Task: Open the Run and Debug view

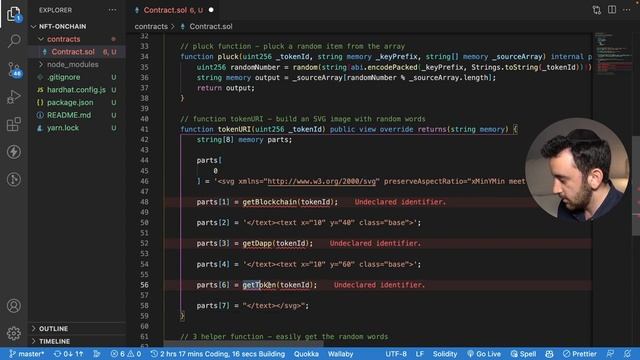Action: [x=13, y=97]
